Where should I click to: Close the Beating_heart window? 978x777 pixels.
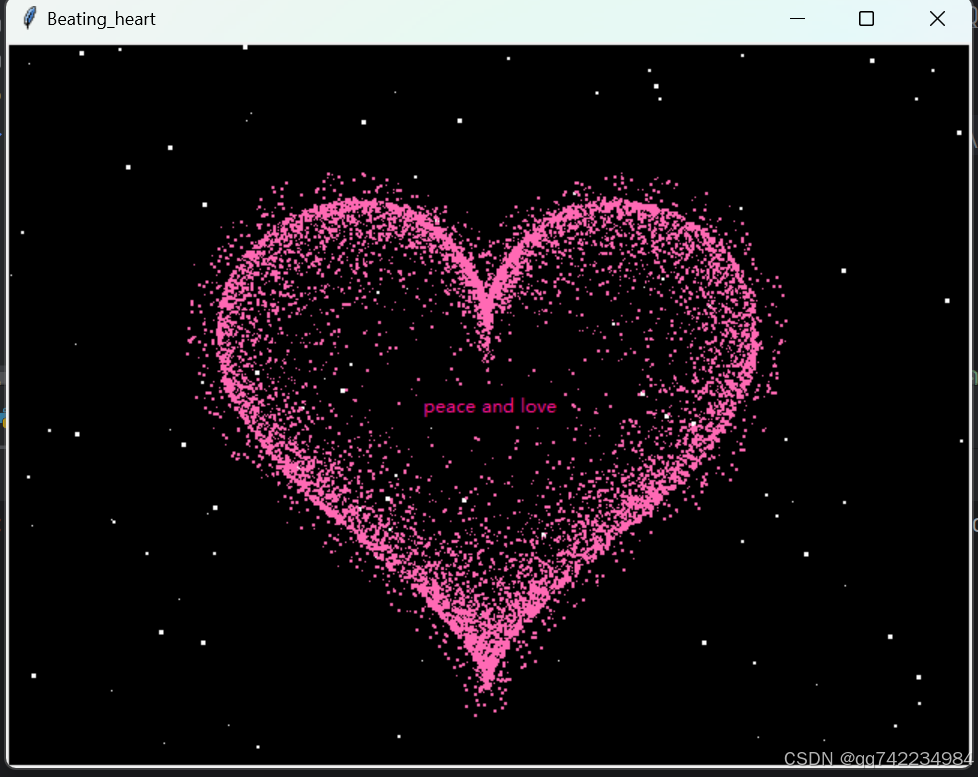(x=937, y=19)
